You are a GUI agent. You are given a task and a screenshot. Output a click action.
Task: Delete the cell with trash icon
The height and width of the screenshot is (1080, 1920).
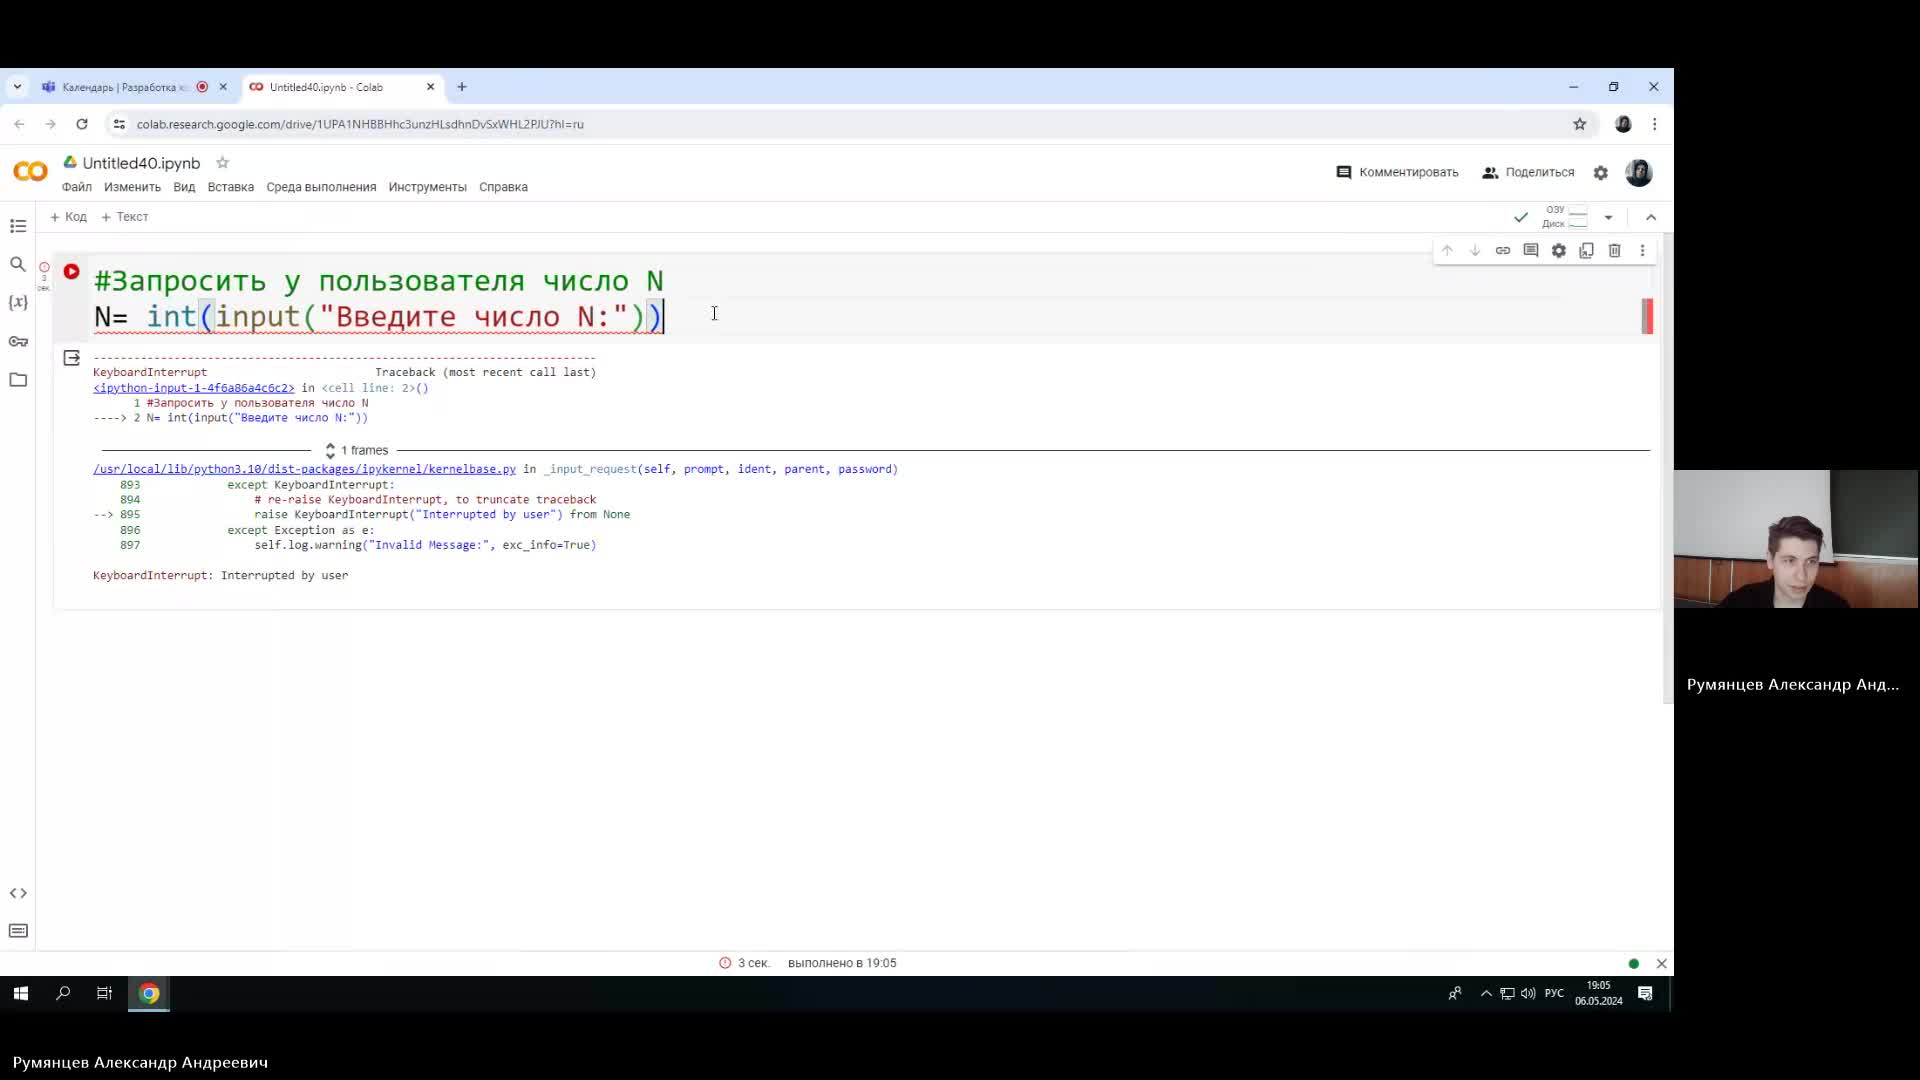tap(1615, 250)
